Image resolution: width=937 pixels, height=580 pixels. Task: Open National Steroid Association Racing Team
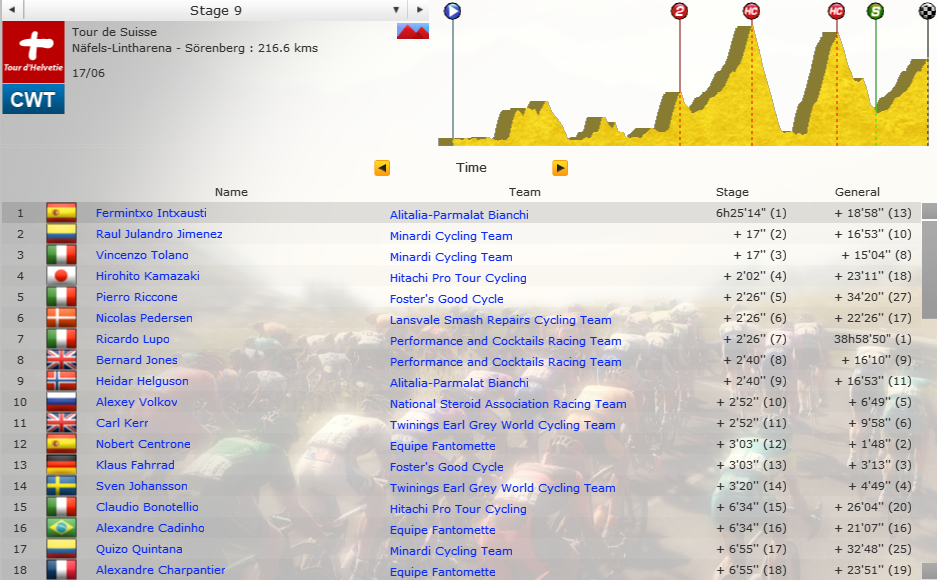[x=508, y=404]
